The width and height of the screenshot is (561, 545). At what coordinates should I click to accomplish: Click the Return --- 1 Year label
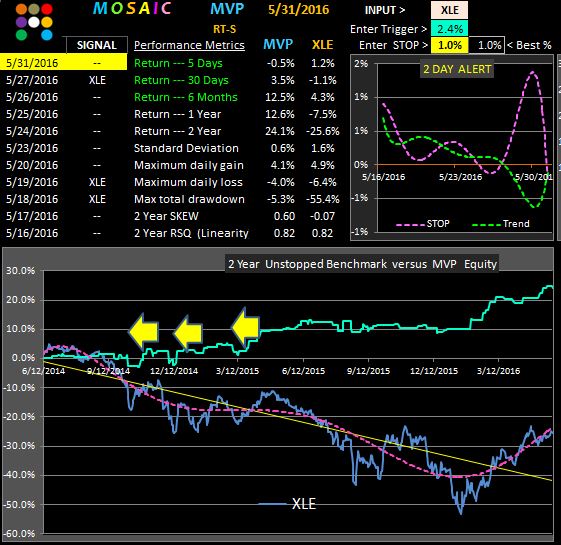tap(177, 114)
